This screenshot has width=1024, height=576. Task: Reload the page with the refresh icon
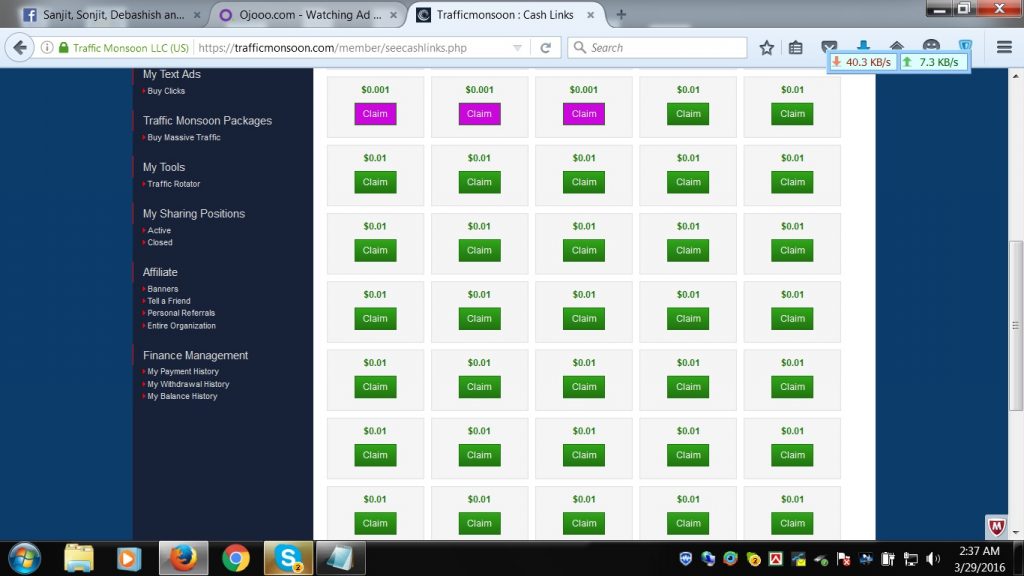546,47
